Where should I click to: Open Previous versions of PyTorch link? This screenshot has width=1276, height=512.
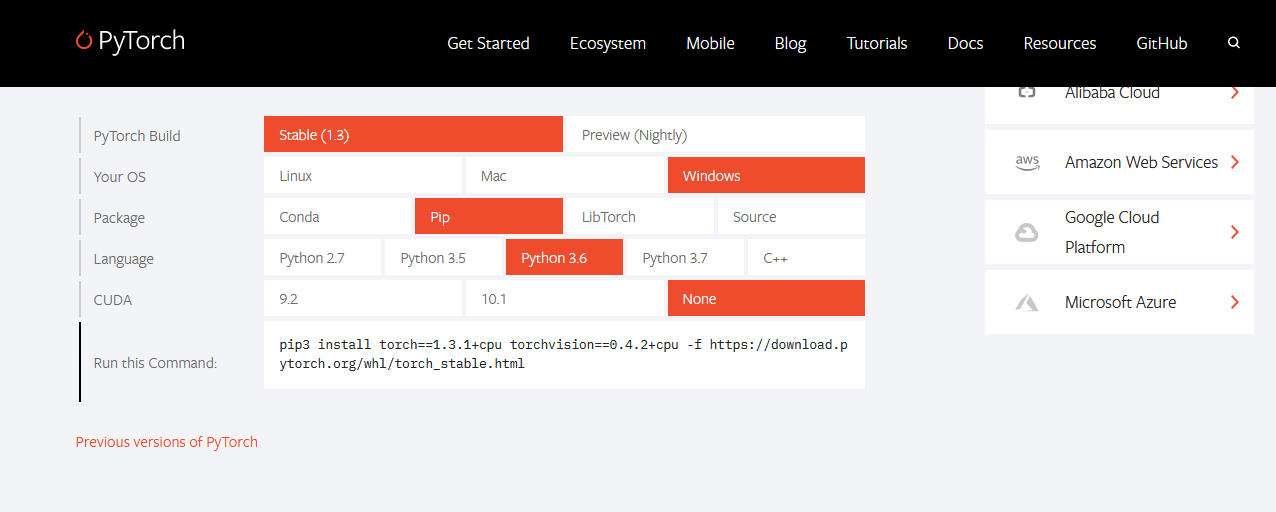[x=167, y=442]
